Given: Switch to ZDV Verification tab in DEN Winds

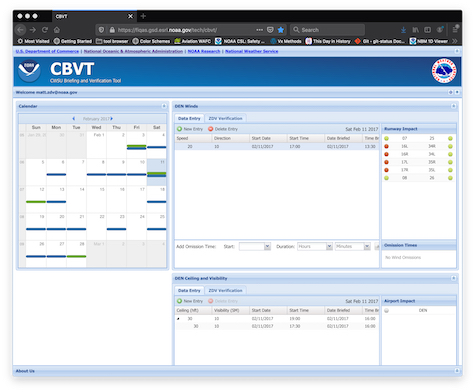Looking at the screenshot, I should (x=225, y=118).
